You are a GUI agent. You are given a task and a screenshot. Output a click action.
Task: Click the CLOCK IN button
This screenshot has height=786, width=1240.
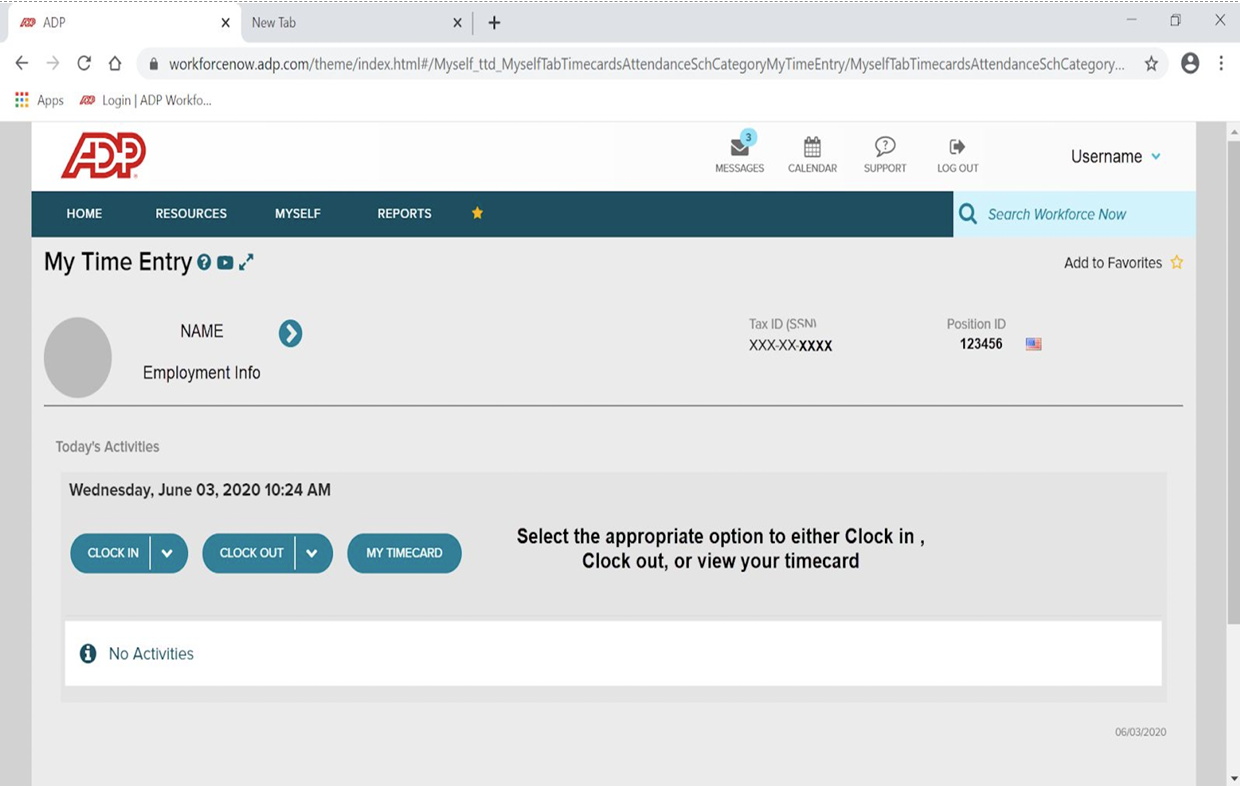pos(112,553)
